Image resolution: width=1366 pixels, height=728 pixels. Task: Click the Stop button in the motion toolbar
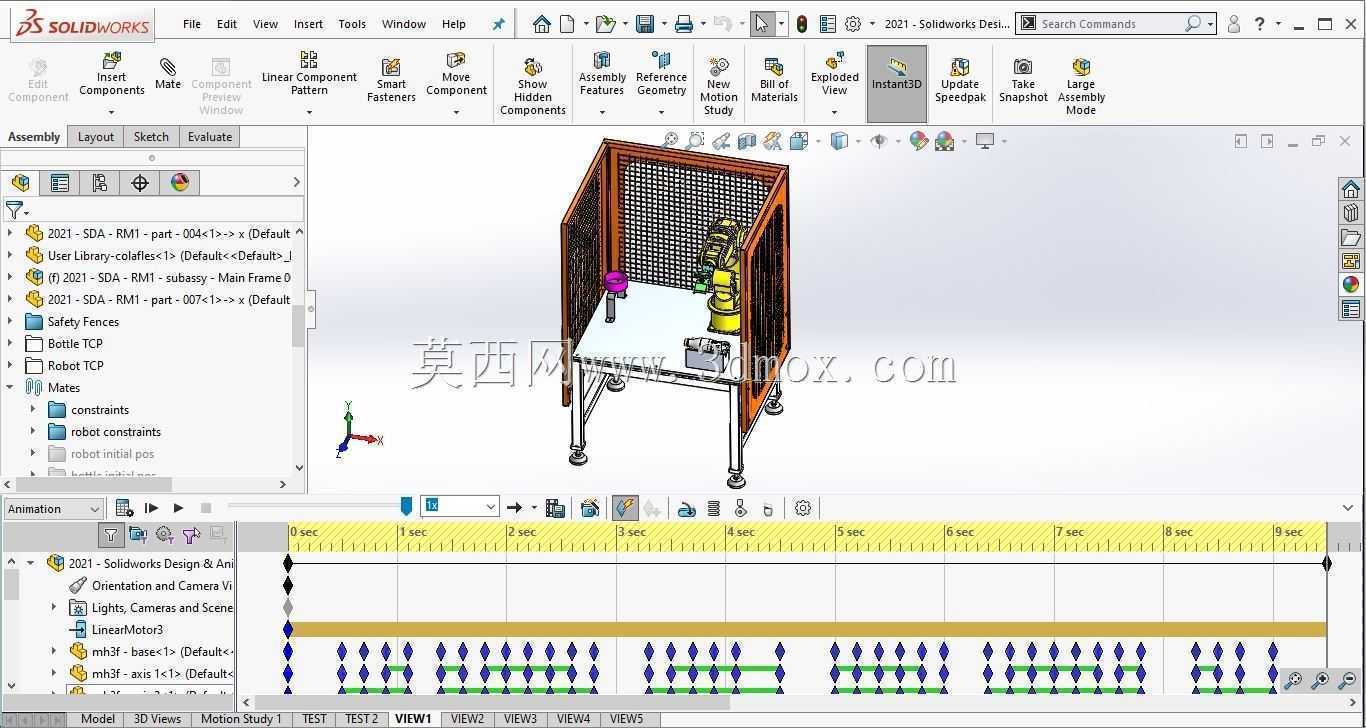coord(206,508)
